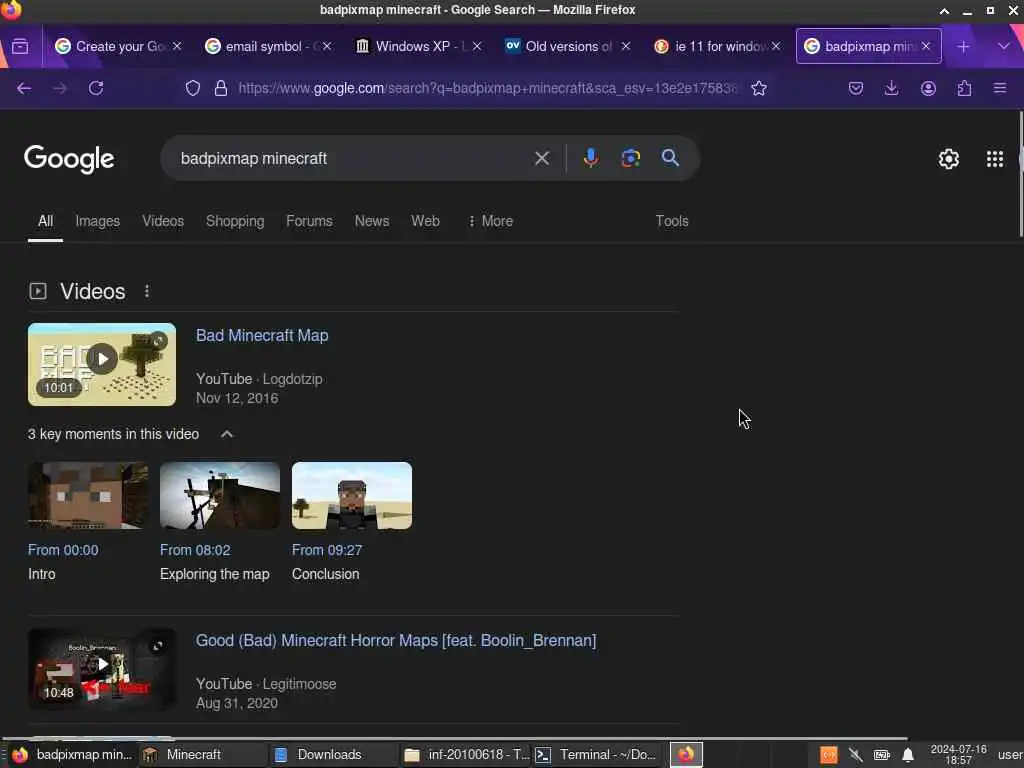Select the Shopping search filter
The width and height of the screenshot is (1024, 768).
[x=235, y=221]
